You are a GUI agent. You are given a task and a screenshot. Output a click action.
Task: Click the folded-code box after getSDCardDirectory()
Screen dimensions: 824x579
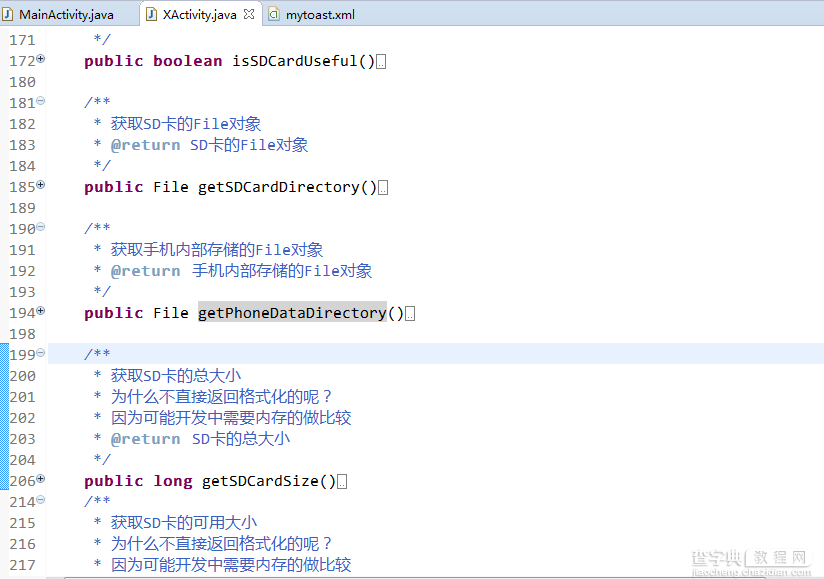coord(384,188)
